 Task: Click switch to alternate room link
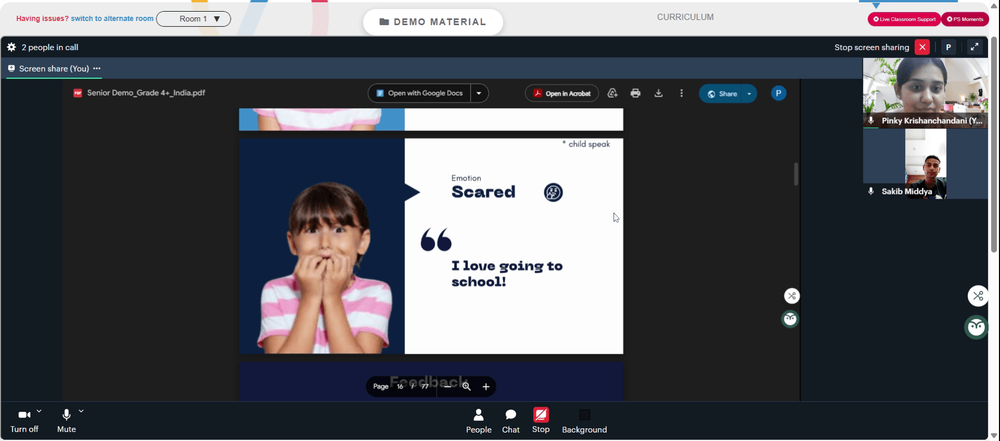point(112,19)
